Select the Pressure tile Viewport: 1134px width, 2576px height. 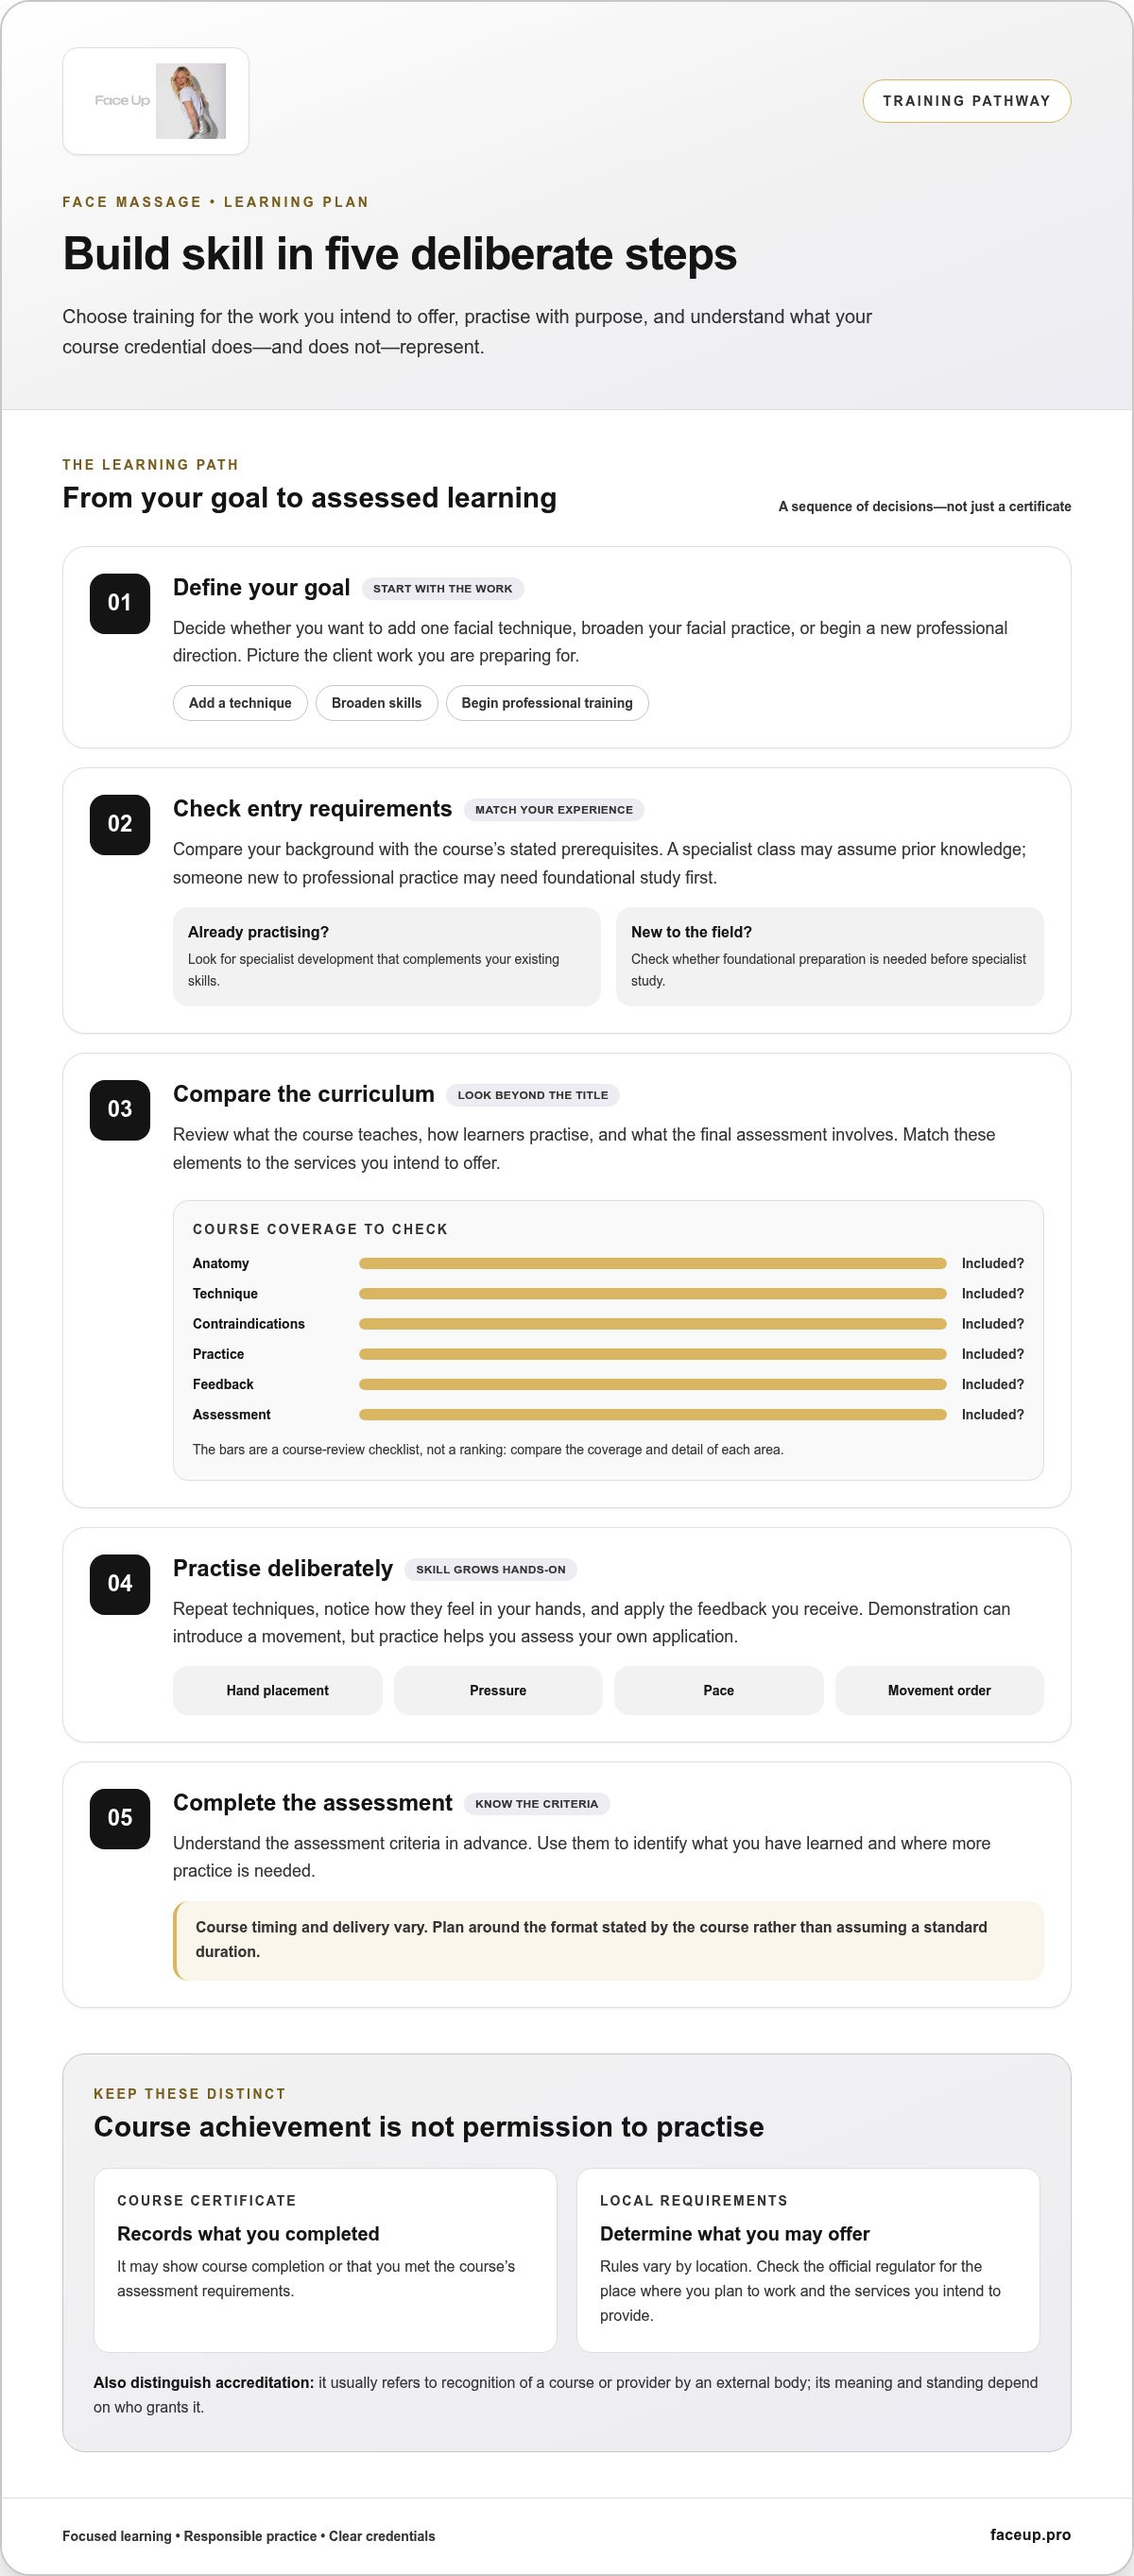coord(498,1690)
